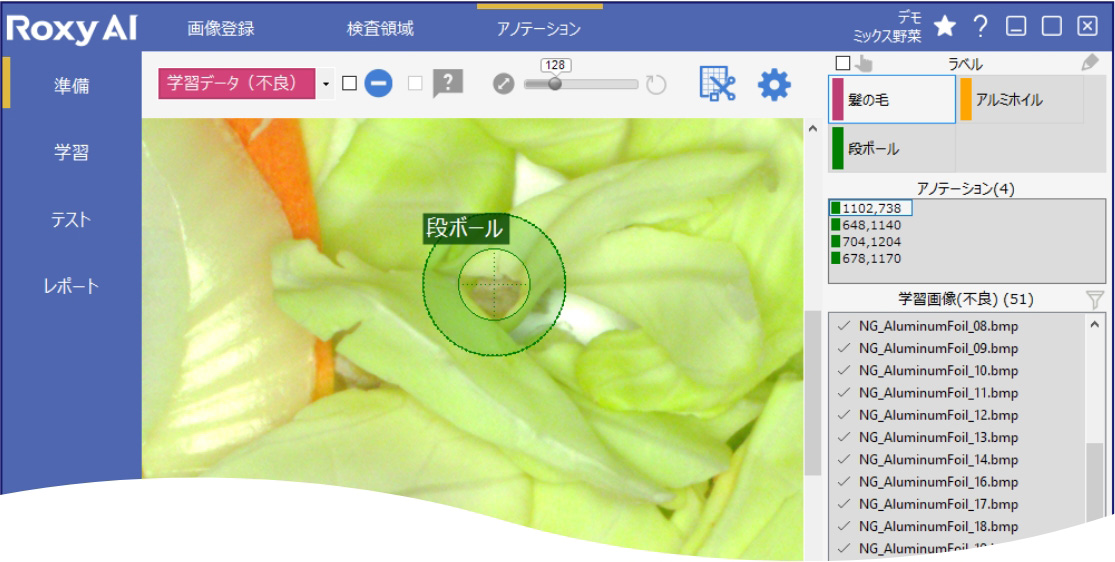The image size is (1115, 562).
Task: Click the orange アルミホイル color swatch
Action: (966, 100)
